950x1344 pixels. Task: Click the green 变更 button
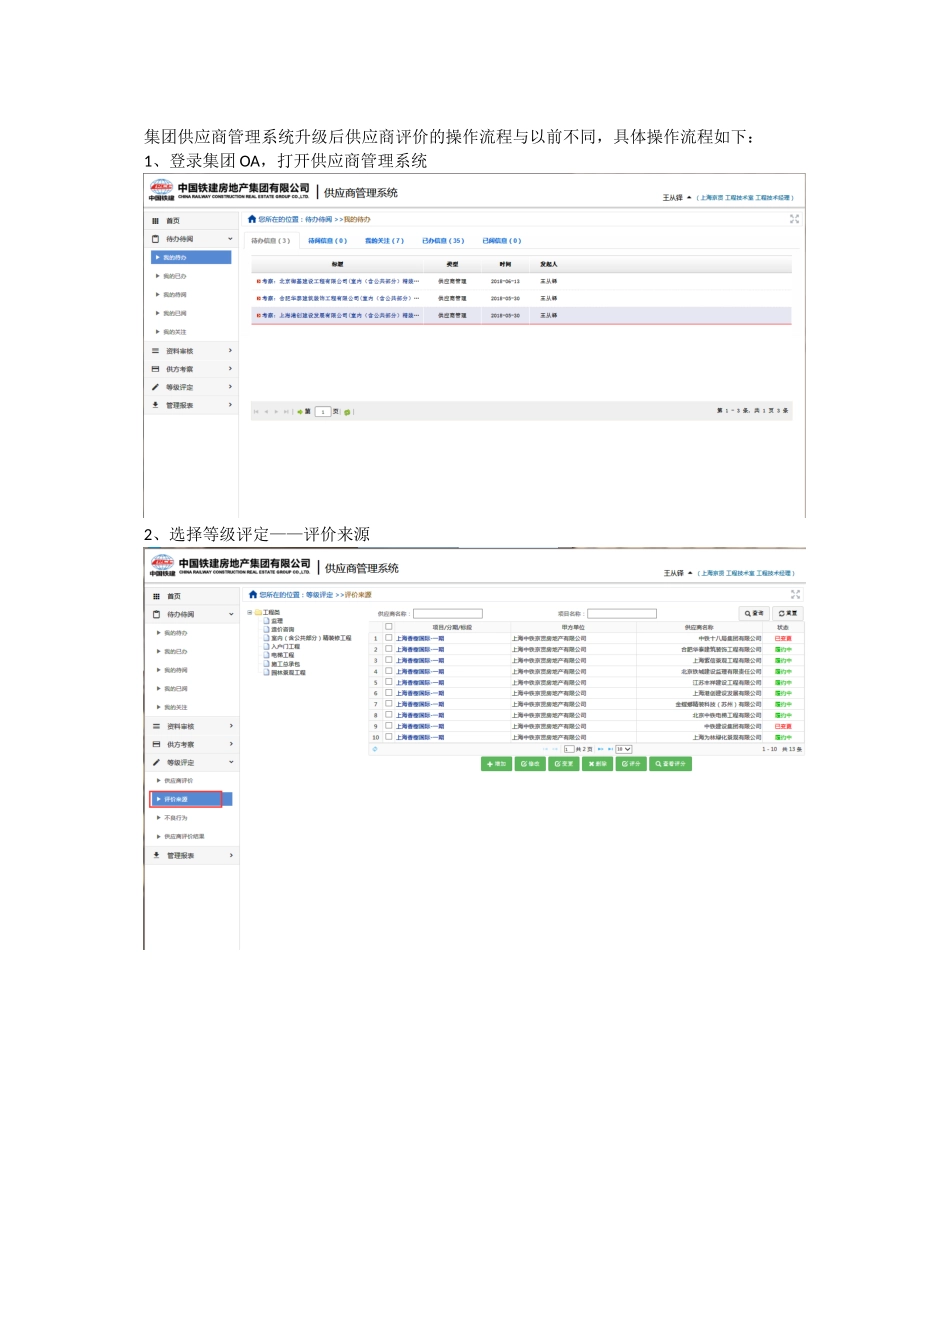click(563, 764)
